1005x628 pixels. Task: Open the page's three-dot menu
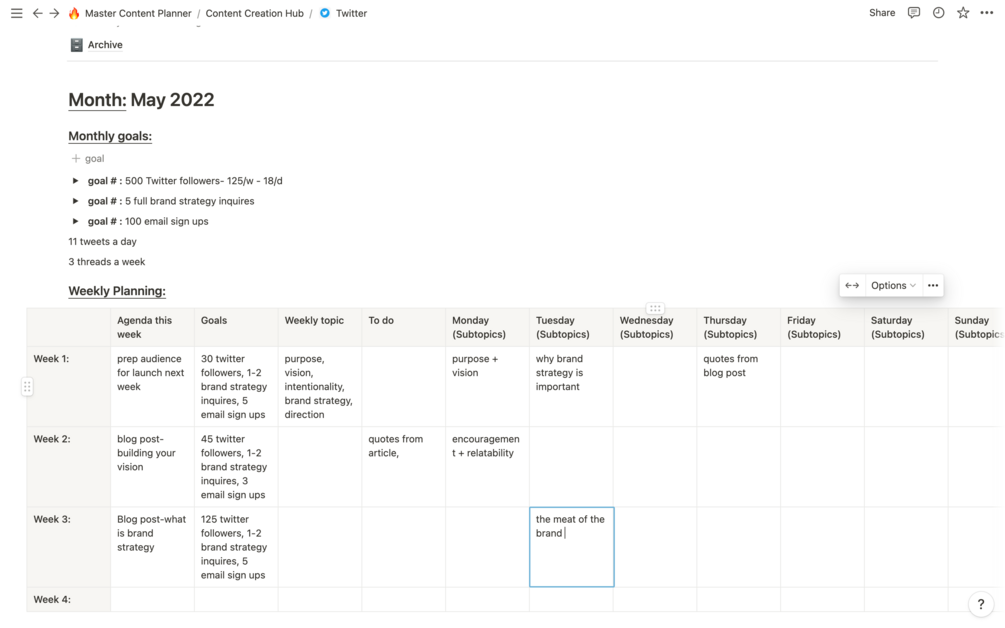[x=987, y=13]
